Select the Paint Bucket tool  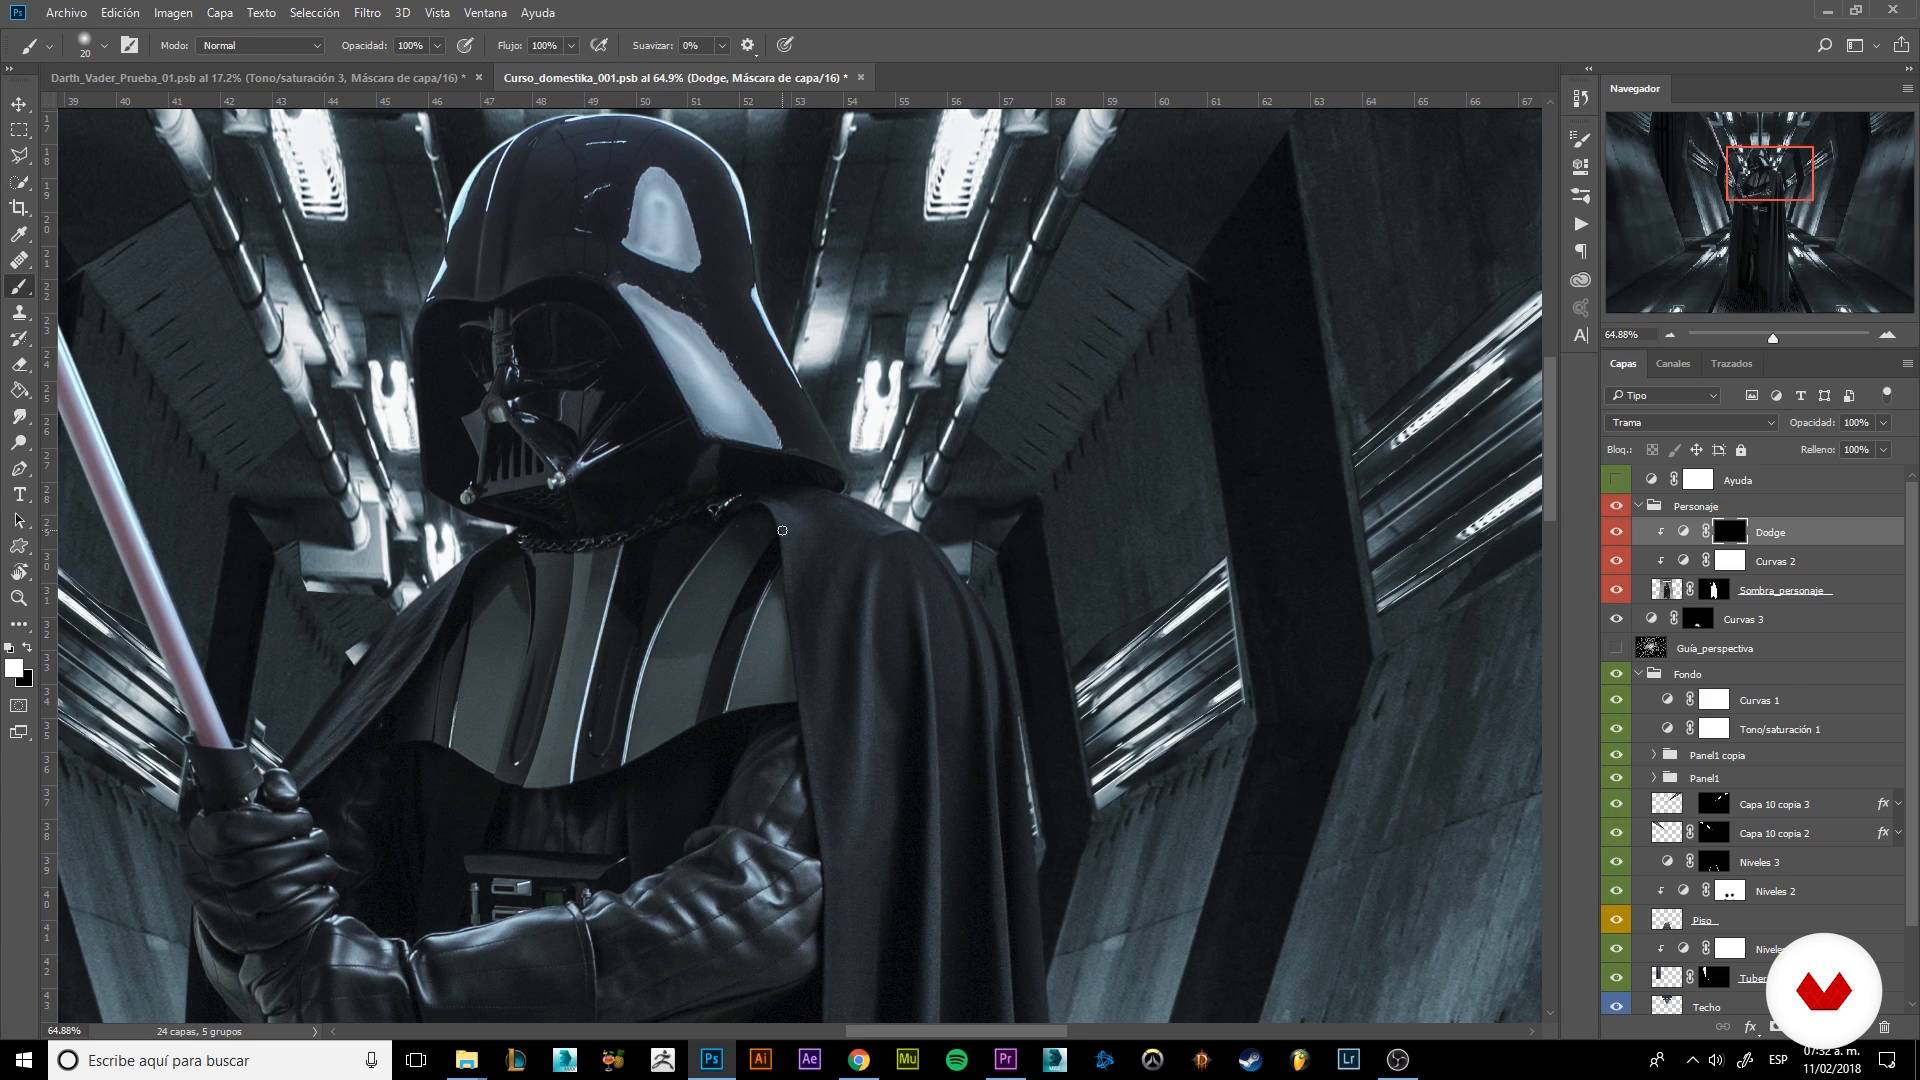pos(19,390)
